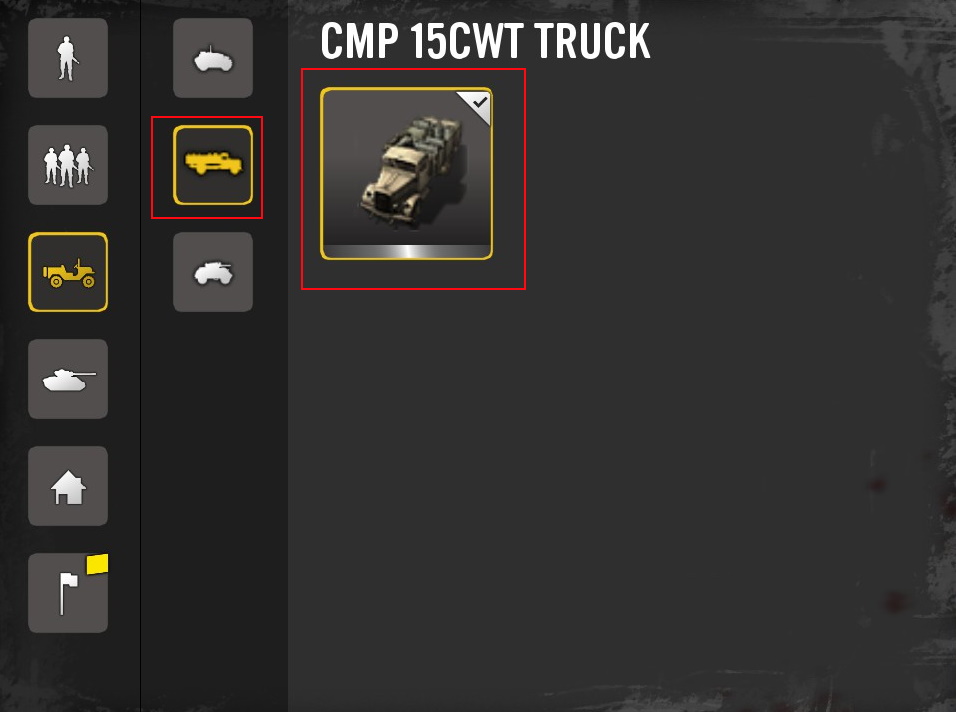Toggle the checkmark corner on truck skin
956x712 pixels.
(477, 105)
